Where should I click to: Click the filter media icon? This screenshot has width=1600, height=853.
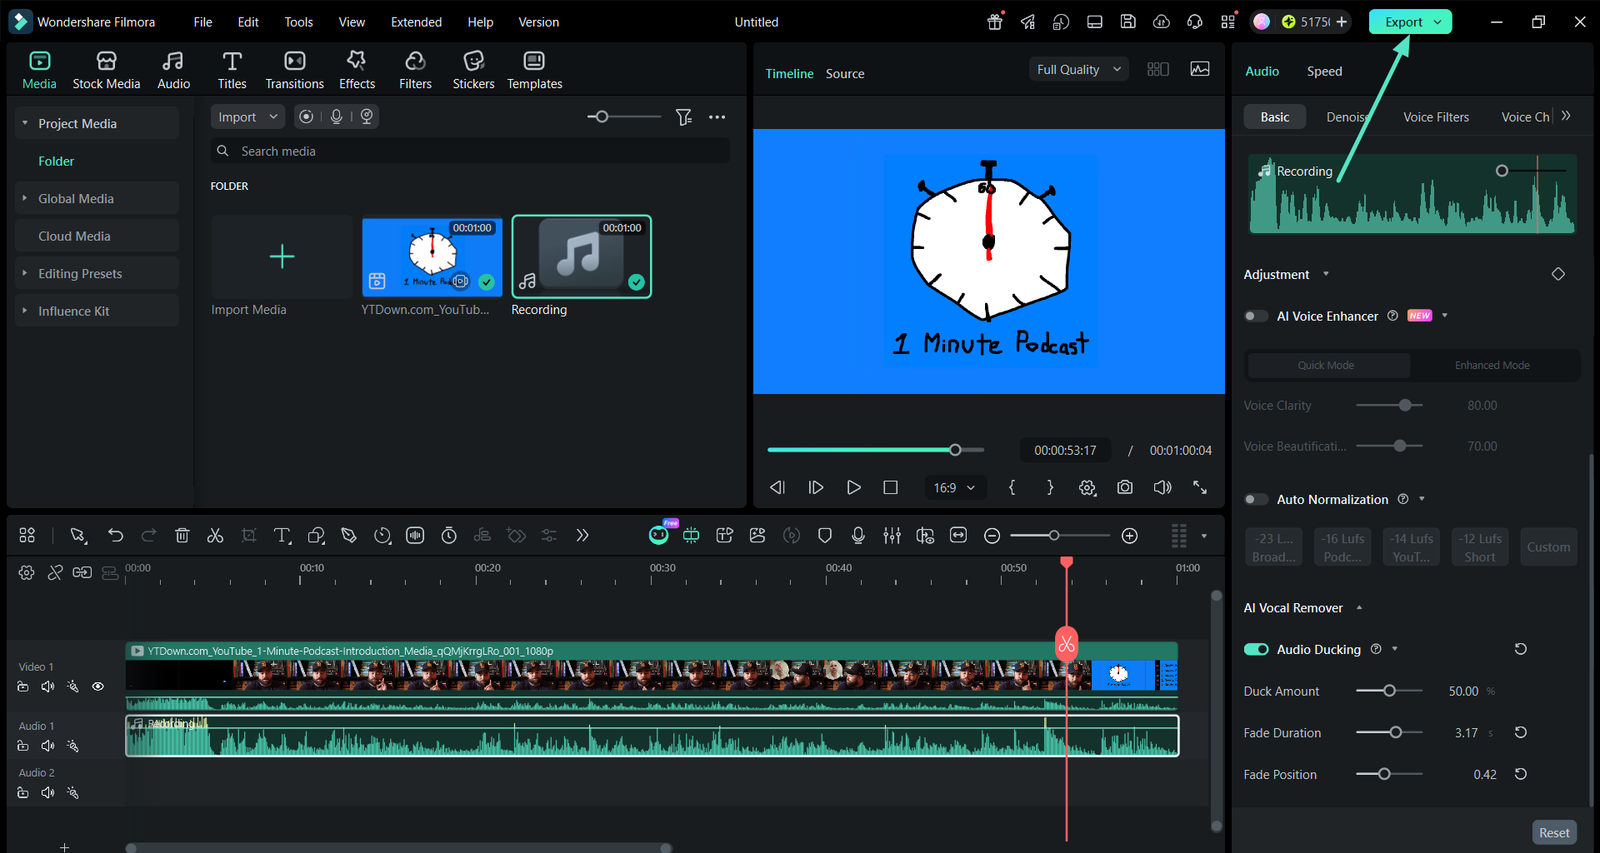point(684,117)
